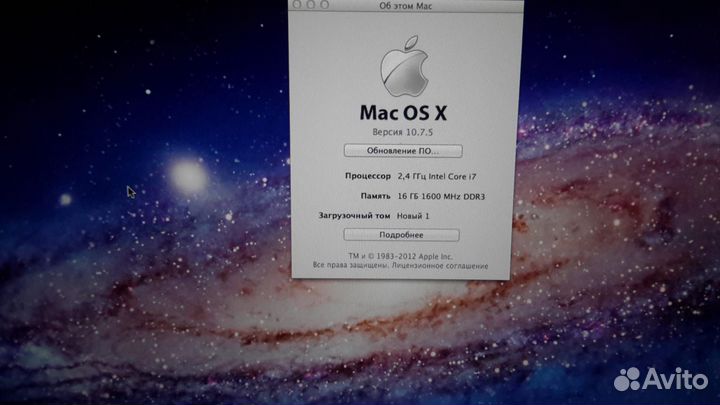Click the Загрузочный том label
This screenshot has height=405, width=720.
click(354, 215)
